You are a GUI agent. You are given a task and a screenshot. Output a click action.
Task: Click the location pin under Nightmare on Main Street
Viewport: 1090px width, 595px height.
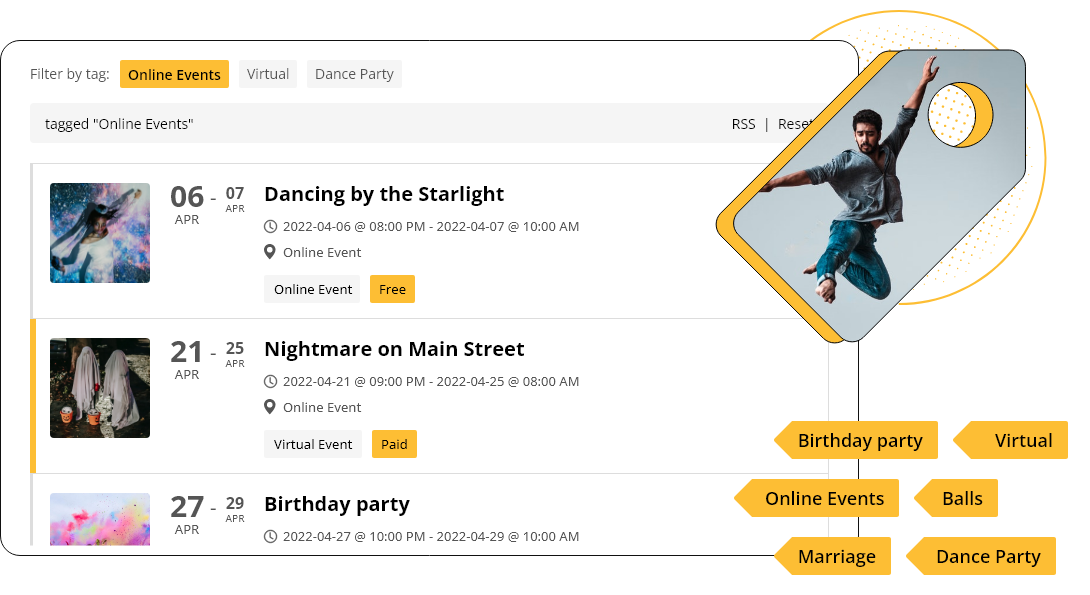[x=269, y=406]
